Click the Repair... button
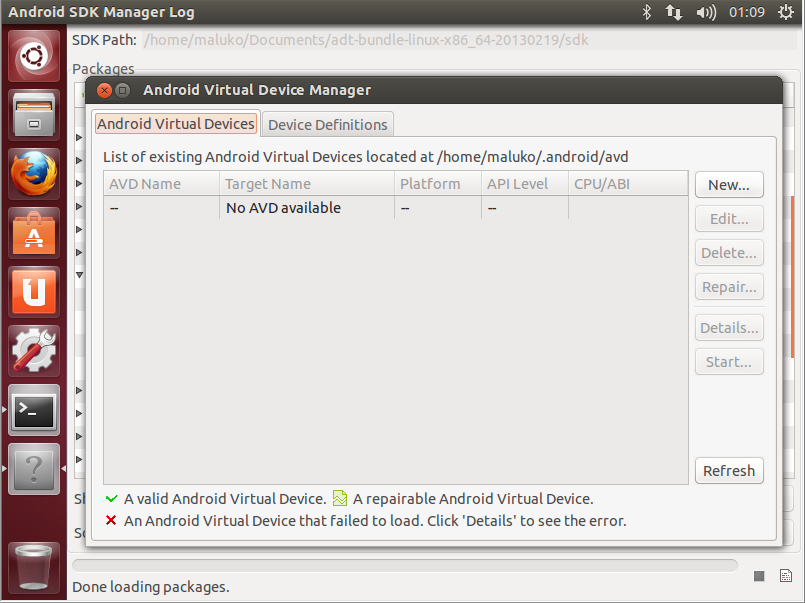The height and width of the screenshot is (603, 805). pos(729,286)
